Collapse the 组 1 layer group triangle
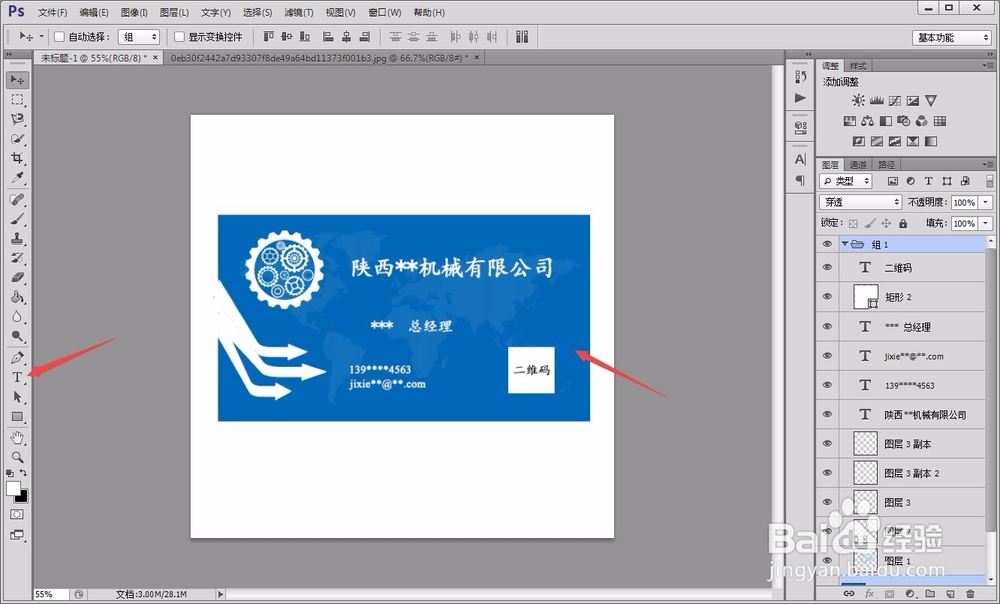The image size is (1000, 604). coord(845,243)
